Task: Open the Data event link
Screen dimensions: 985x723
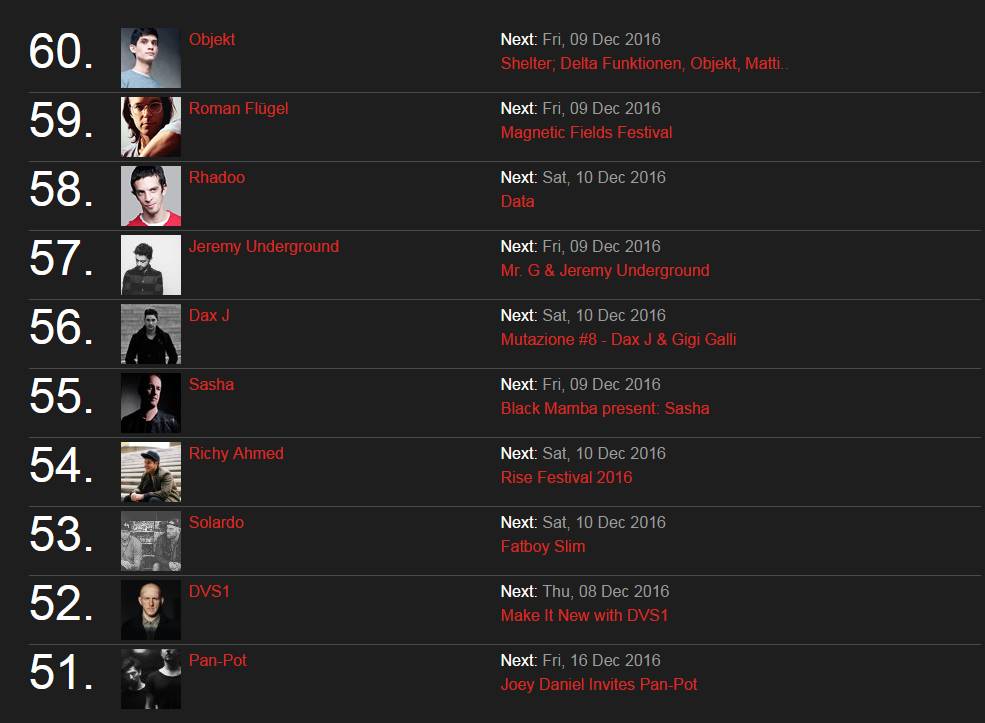Action: [517, 202]
